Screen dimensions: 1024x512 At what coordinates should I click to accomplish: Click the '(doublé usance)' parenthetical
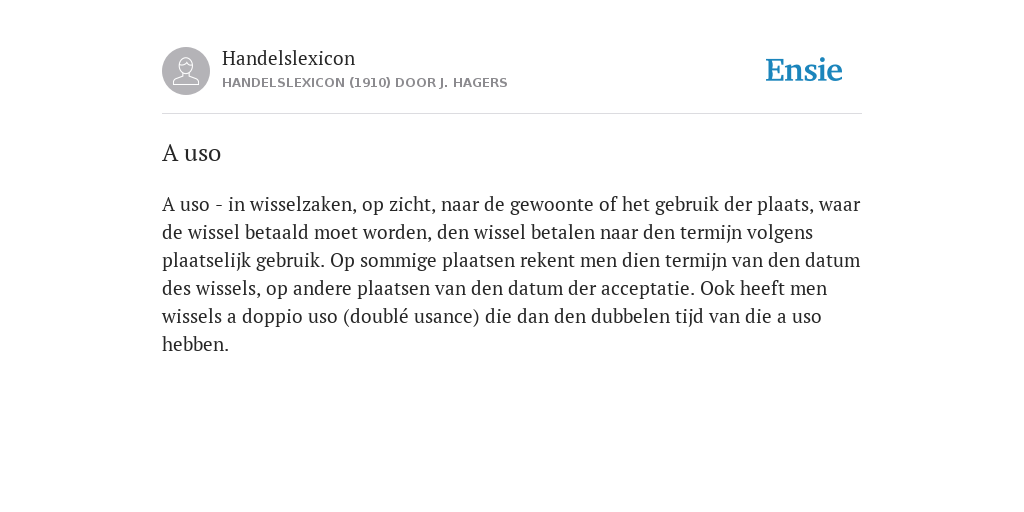click(411, 317)
